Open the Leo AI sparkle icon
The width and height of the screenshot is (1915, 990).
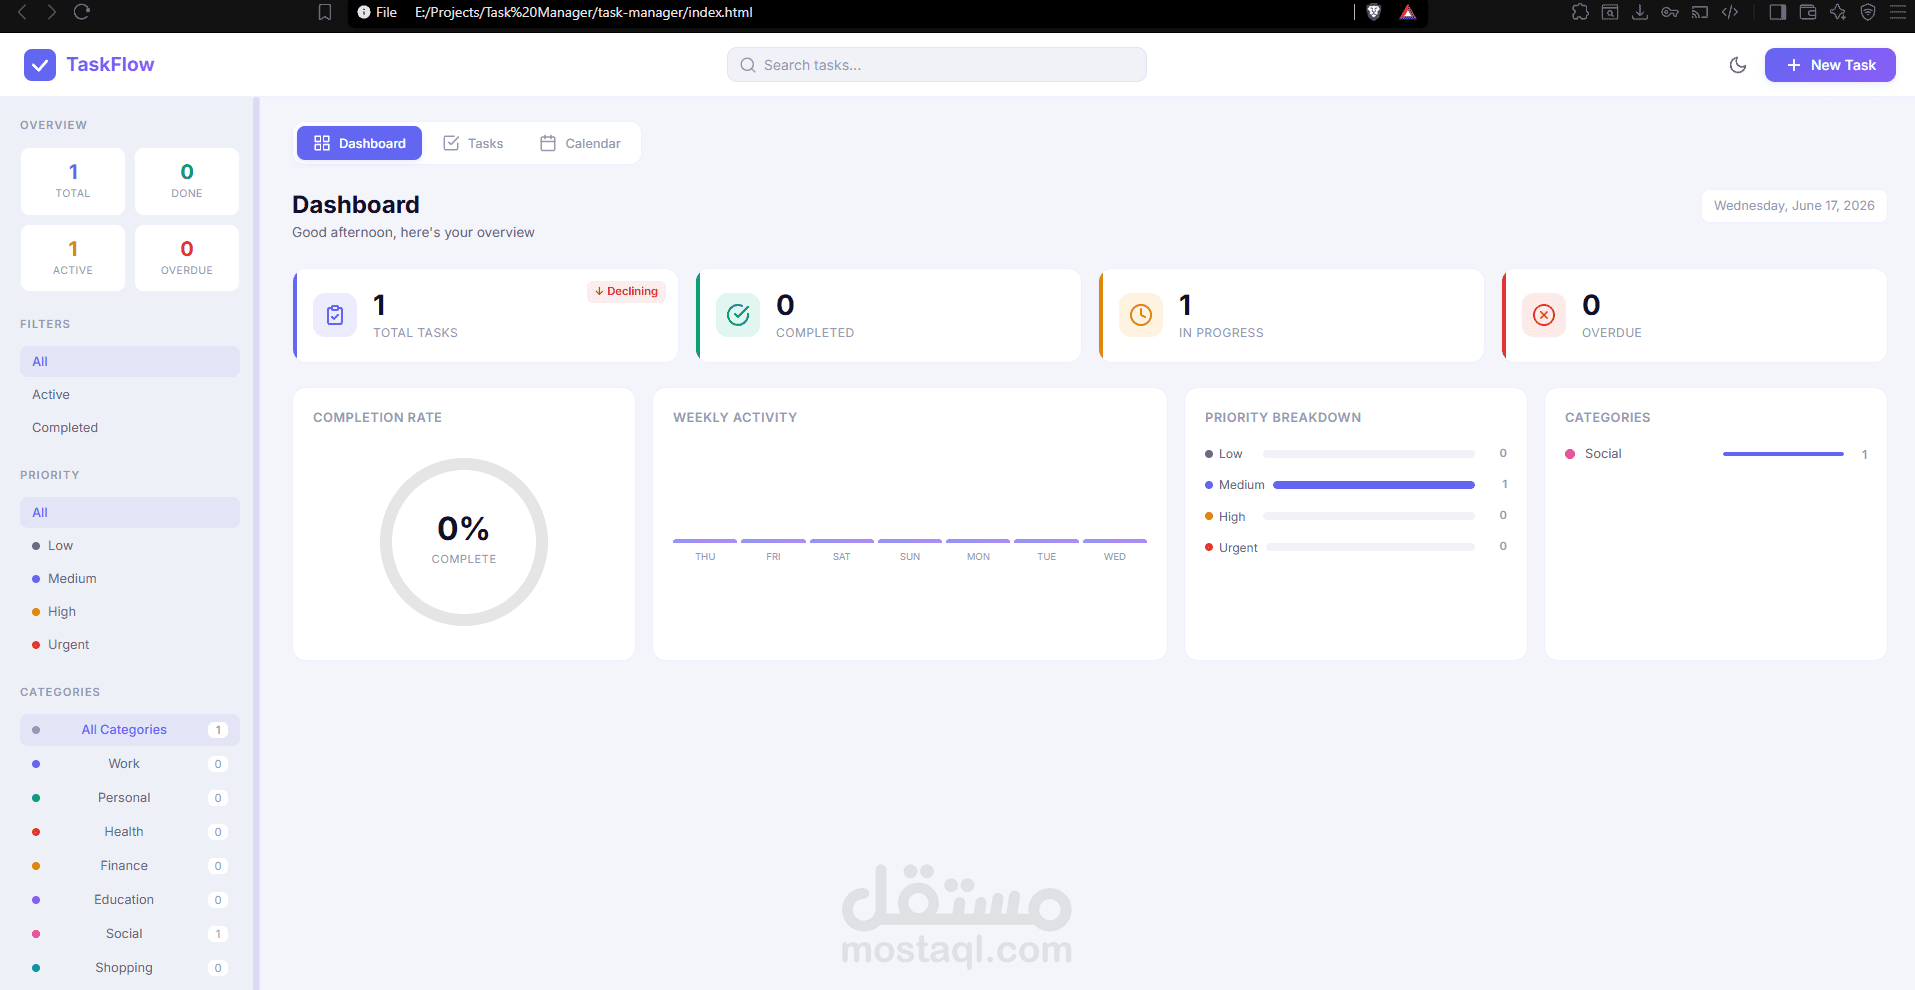click(x=1838, y=12)
